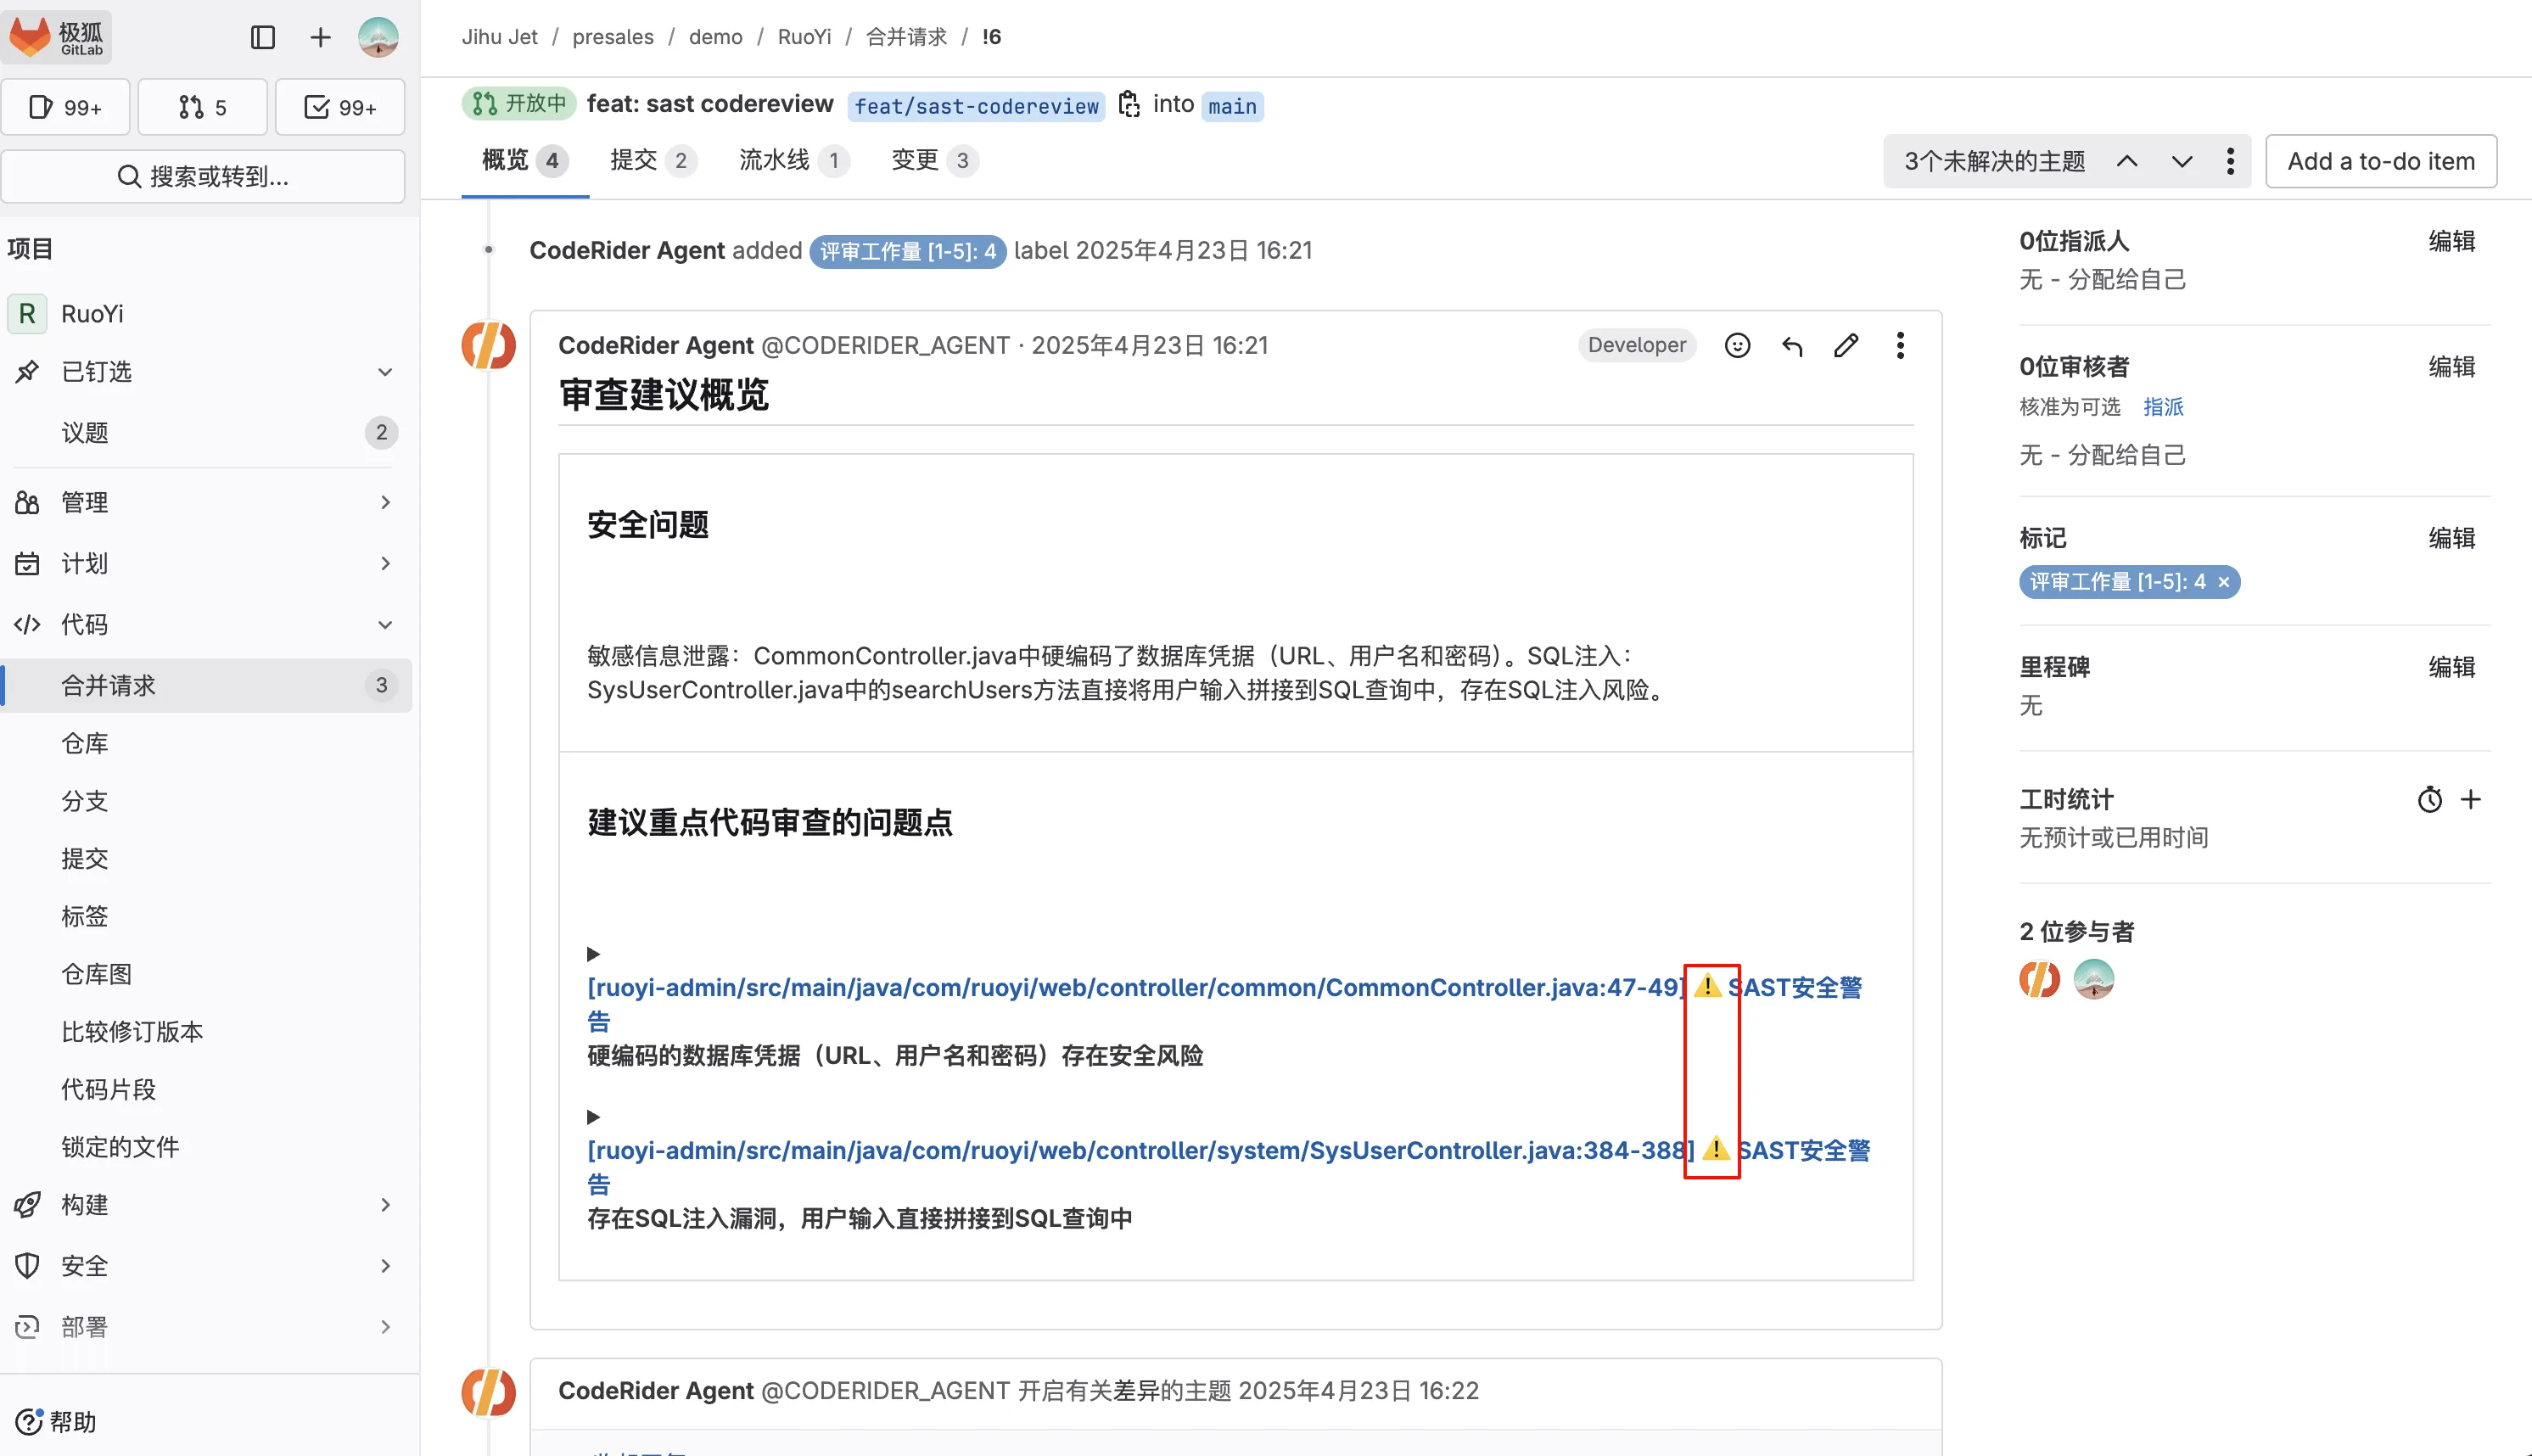This screenshot has height=1456, width=2532.
Task: Expand the CommonController.java review details triangle
Action: [x=593, y=953]
